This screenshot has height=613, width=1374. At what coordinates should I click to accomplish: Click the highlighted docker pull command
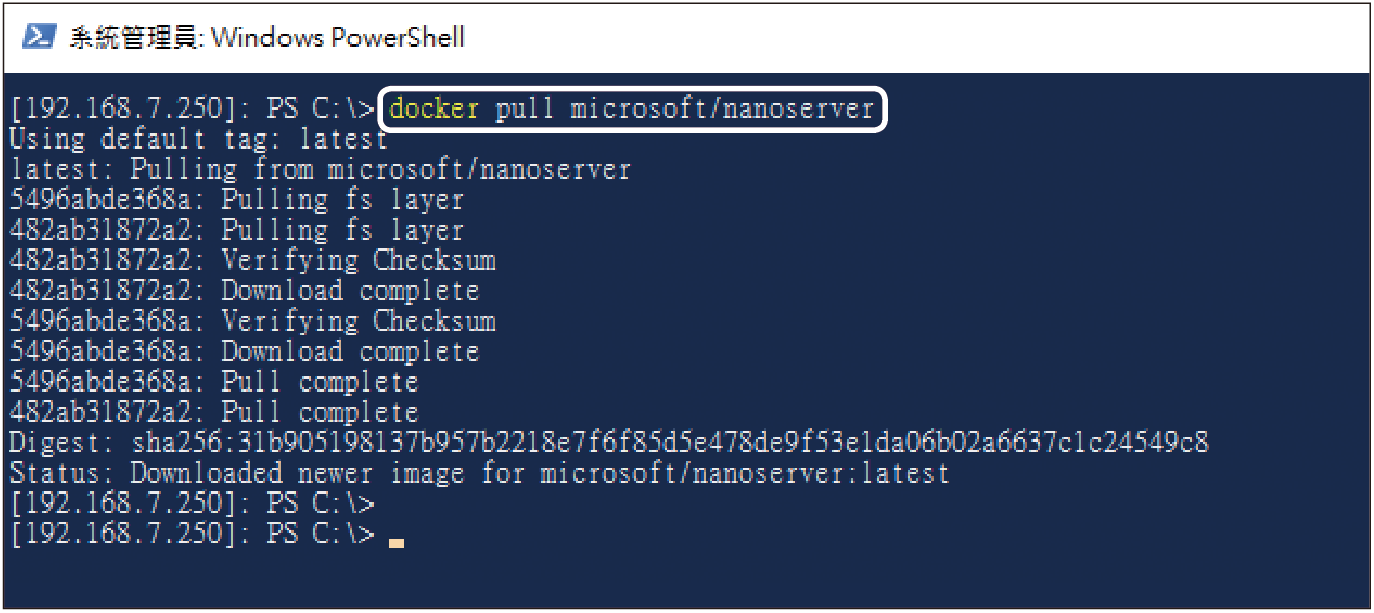pos(632,108)
